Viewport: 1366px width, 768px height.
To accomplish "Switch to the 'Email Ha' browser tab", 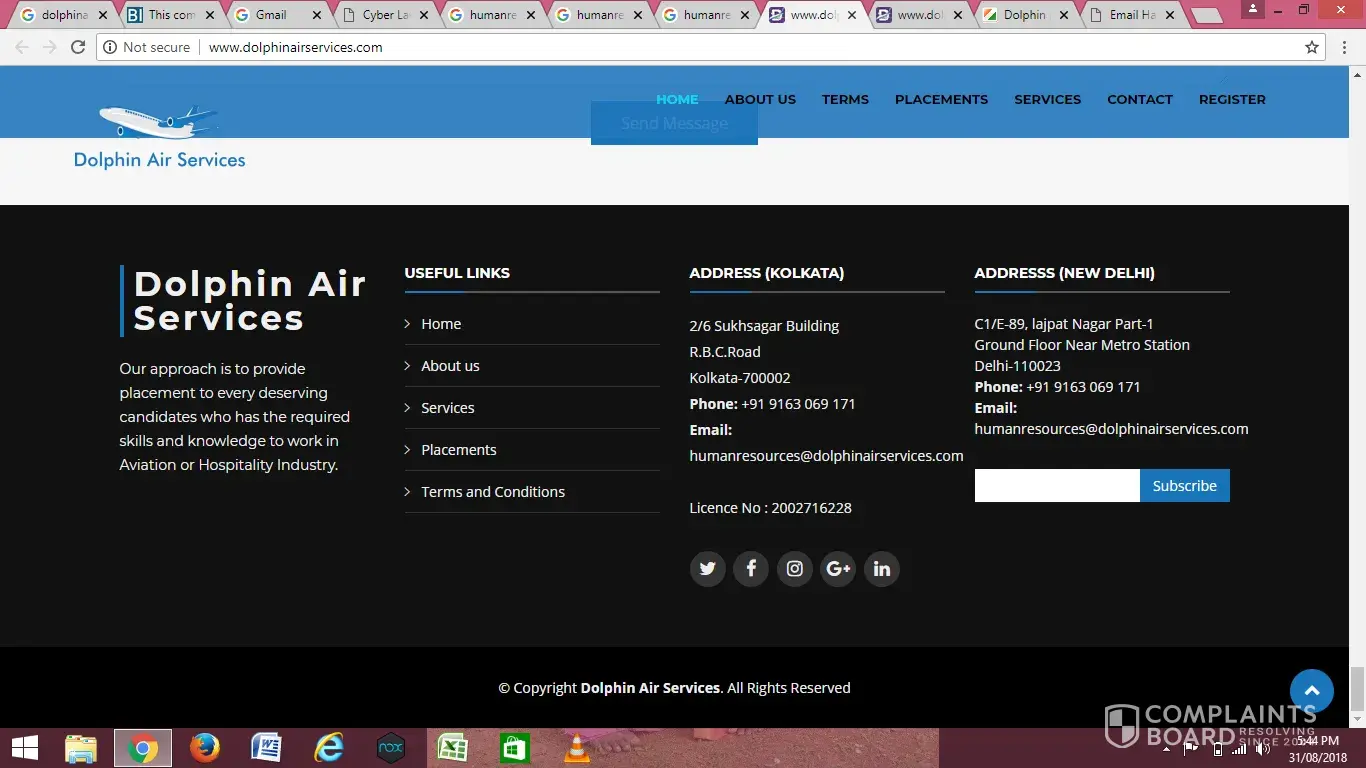I will 1133,15.
